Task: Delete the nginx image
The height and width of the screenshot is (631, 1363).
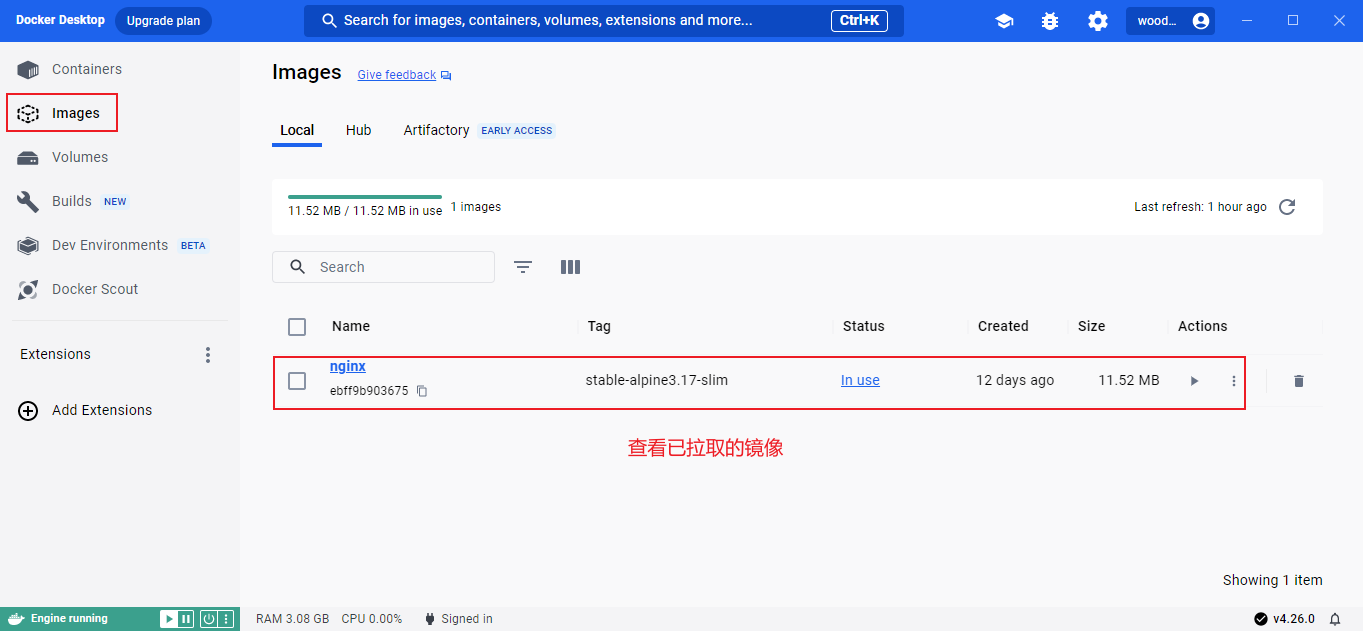Action: [1299, 381]
